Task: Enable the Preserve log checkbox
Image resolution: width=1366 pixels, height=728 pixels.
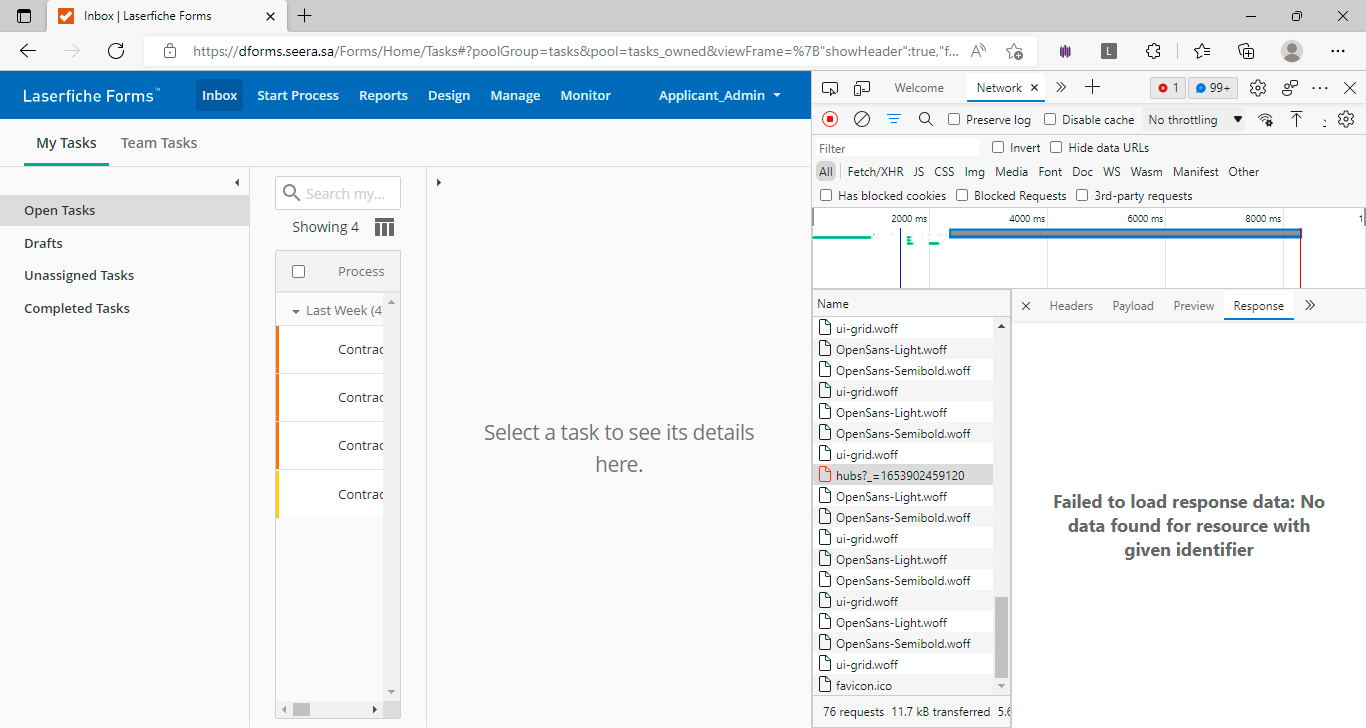Action: [954, 120]
